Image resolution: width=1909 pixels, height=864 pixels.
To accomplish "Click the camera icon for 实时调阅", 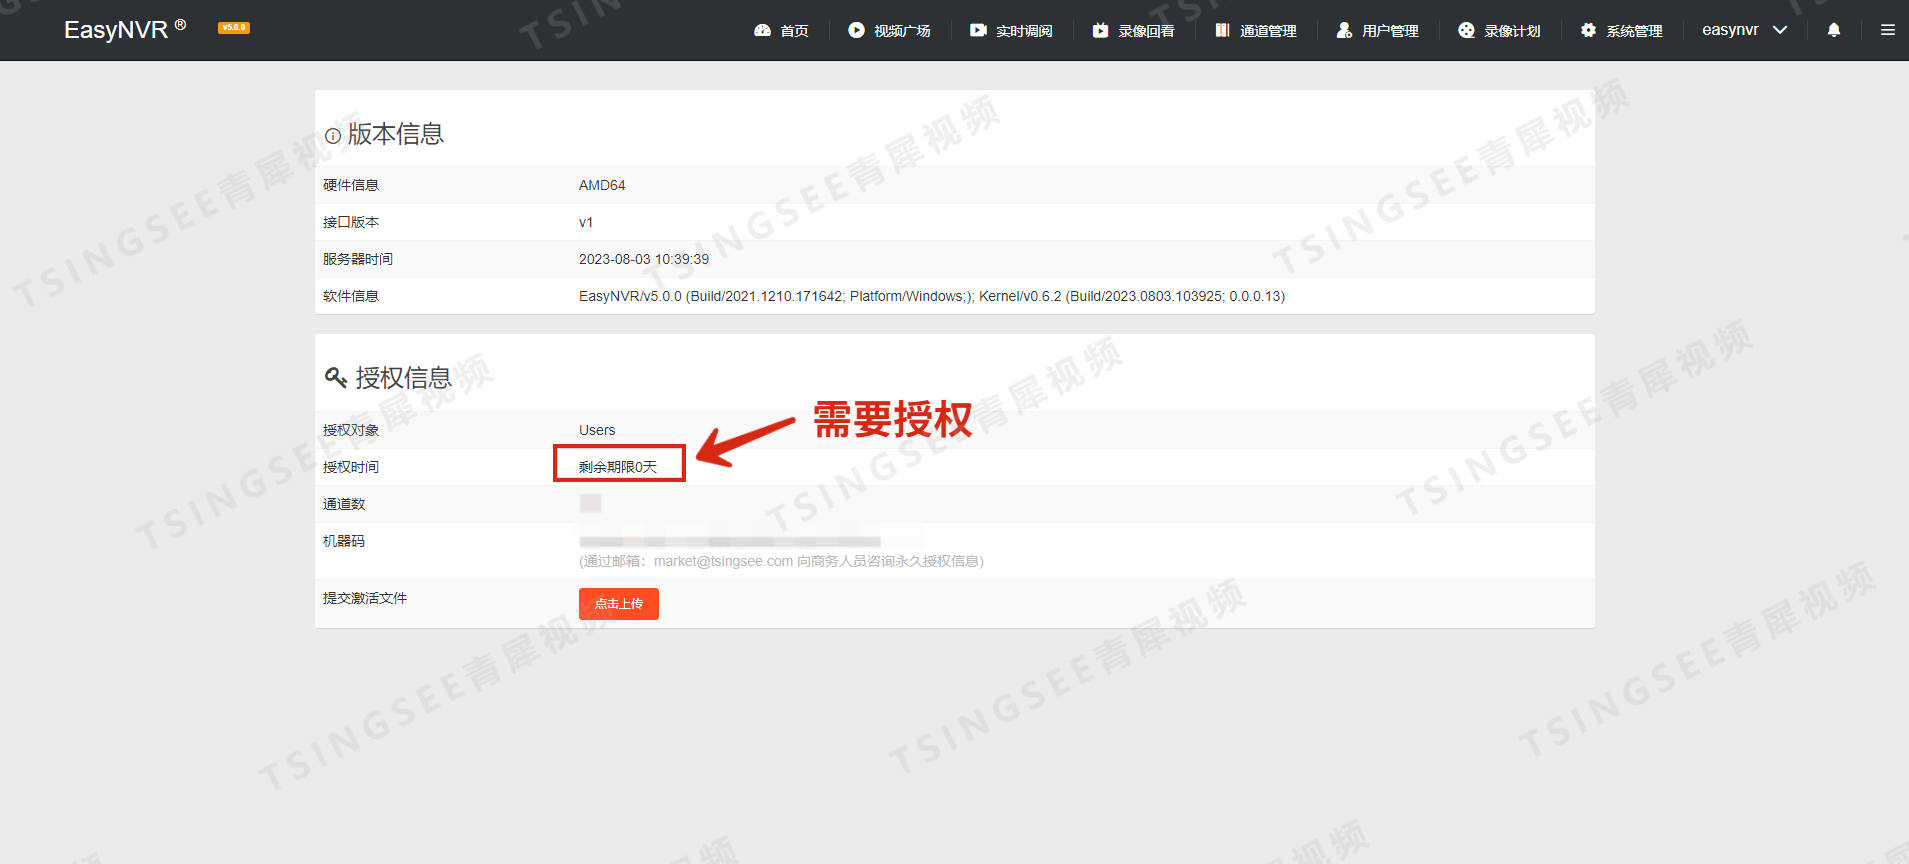I will [978, 30].
